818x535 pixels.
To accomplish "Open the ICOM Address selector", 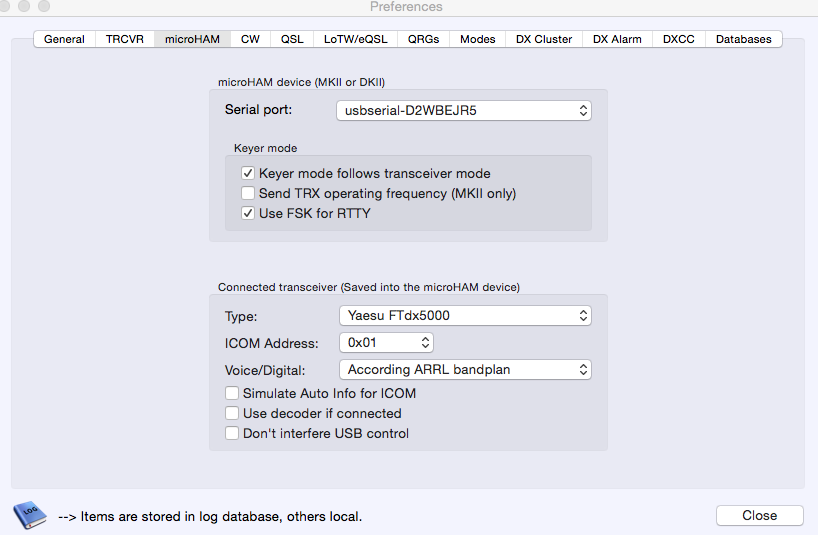I will tap(386, 343).
